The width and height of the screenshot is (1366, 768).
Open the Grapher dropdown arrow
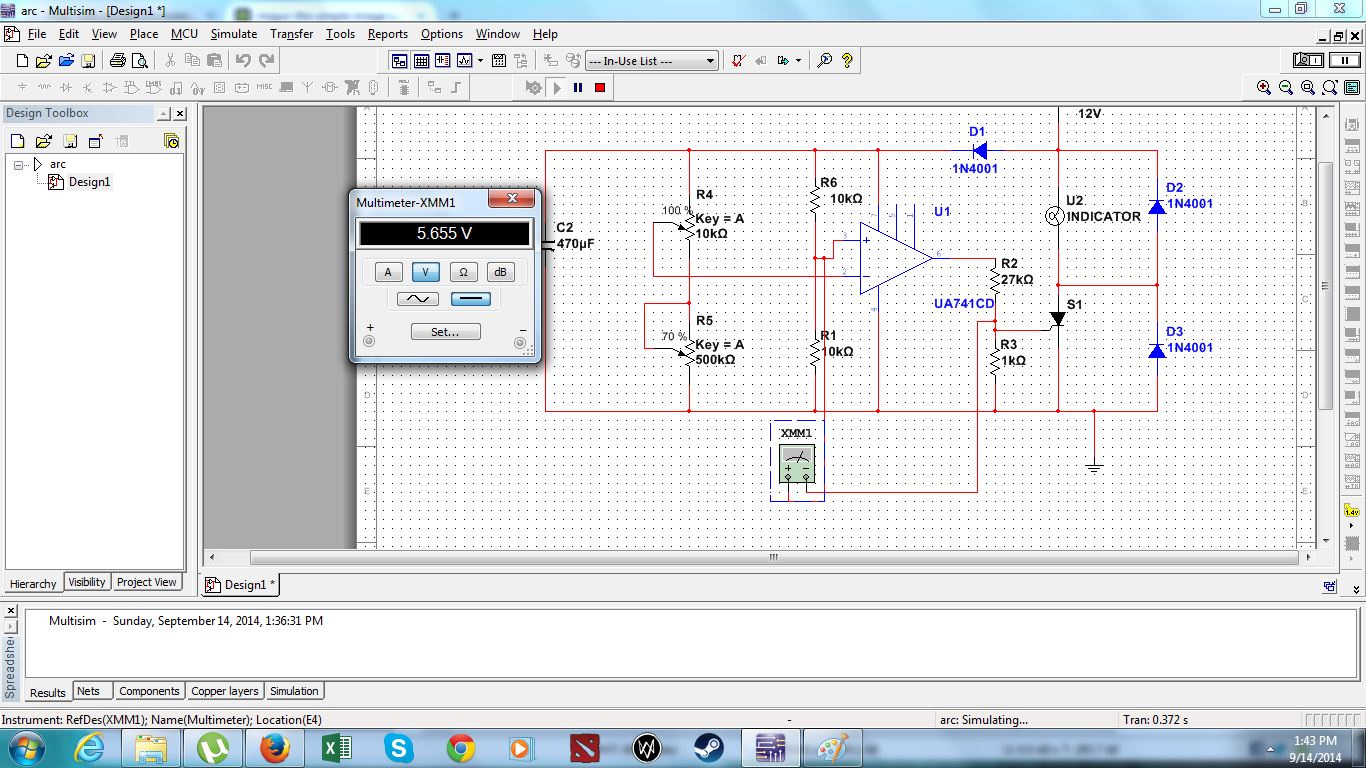[481, 61]
